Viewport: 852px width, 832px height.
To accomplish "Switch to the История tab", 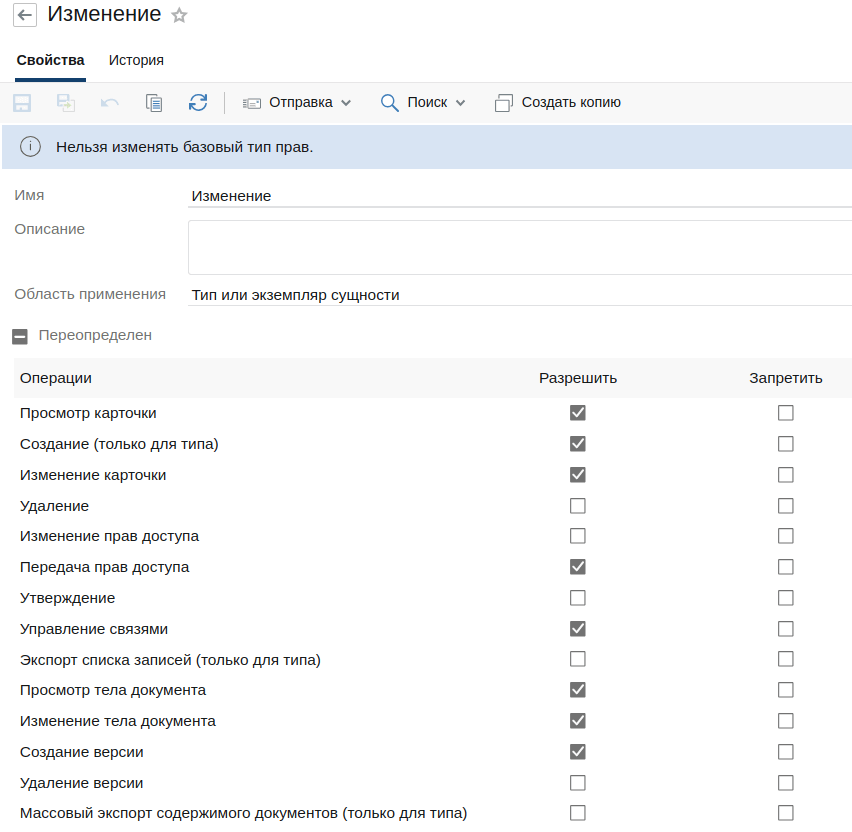I will click(x=136, y=60).
